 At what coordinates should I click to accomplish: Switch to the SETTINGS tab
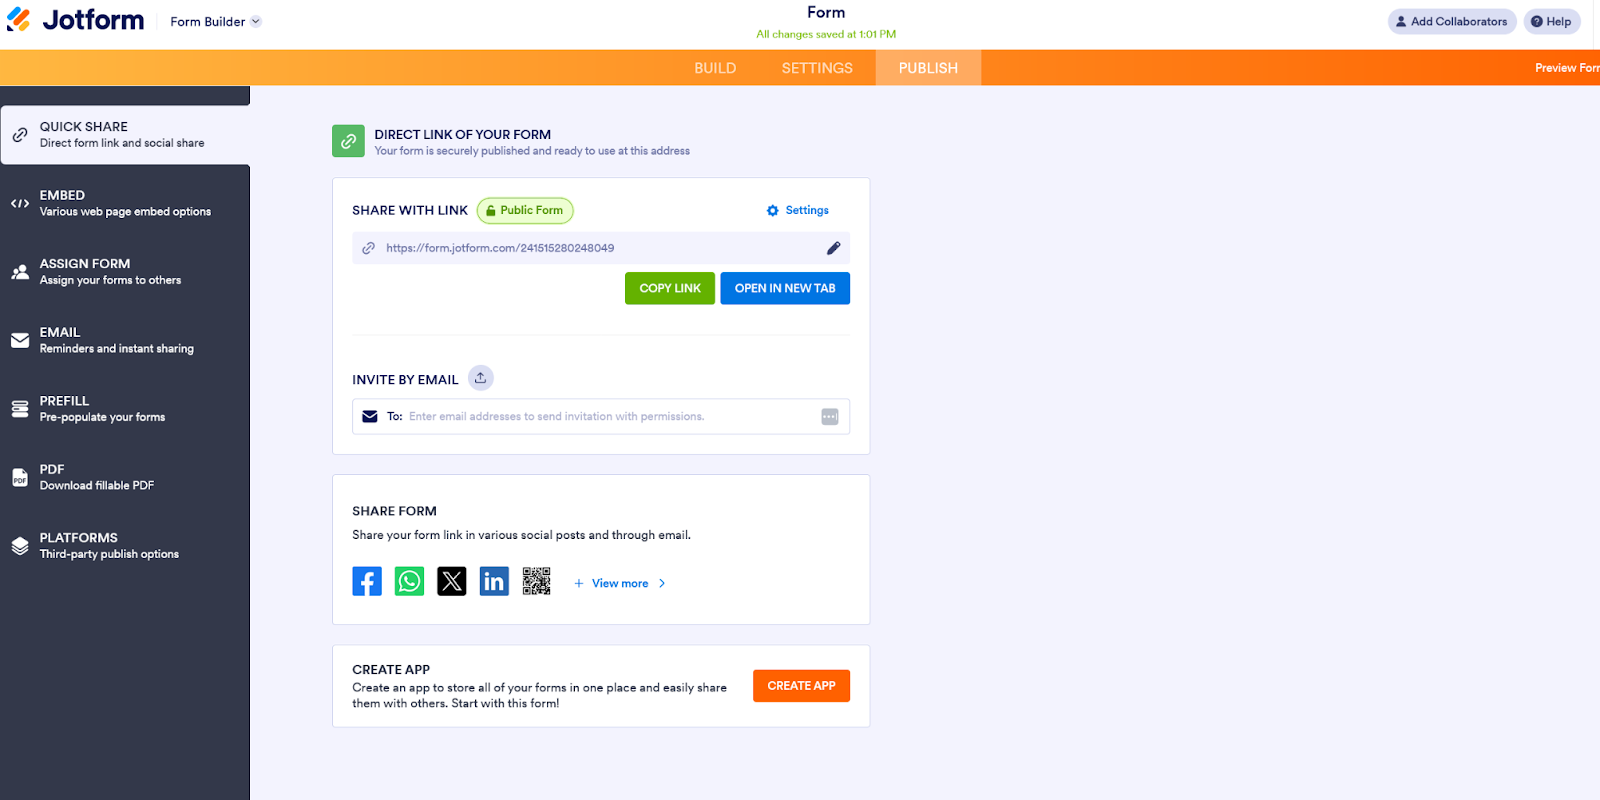pos(817,68)
